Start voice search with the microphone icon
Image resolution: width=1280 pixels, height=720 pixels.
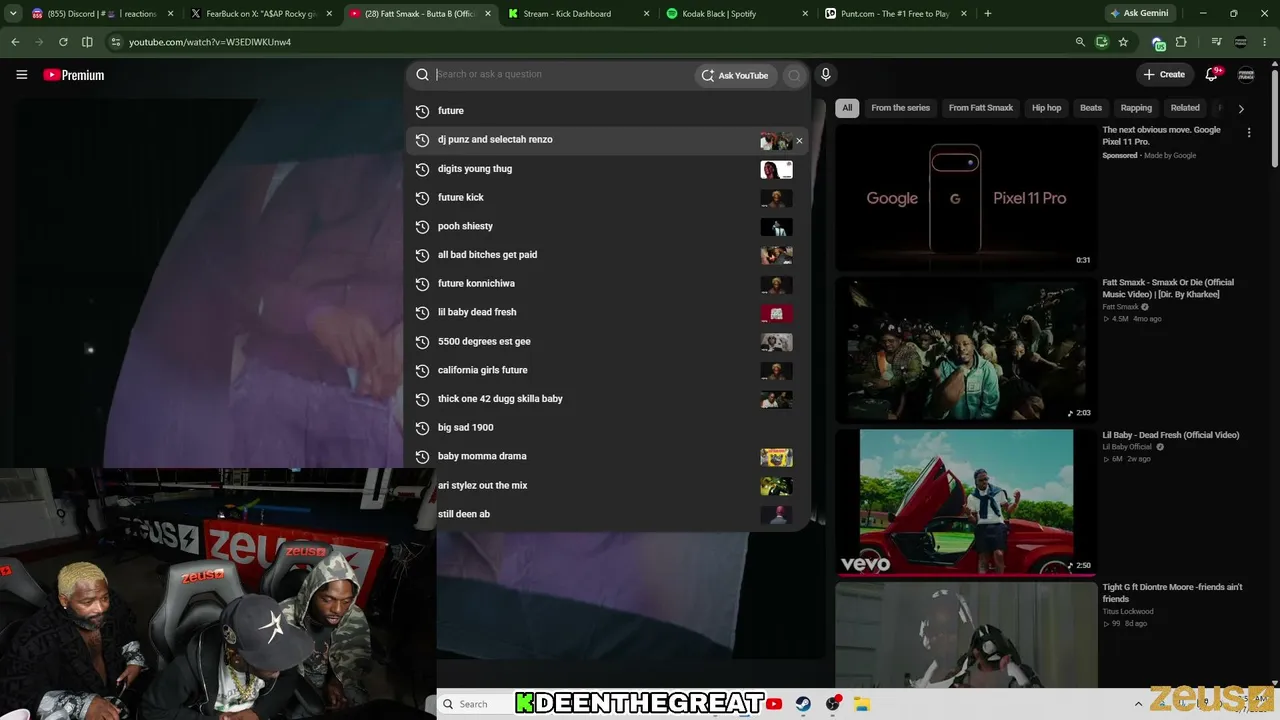click(825, 74)
